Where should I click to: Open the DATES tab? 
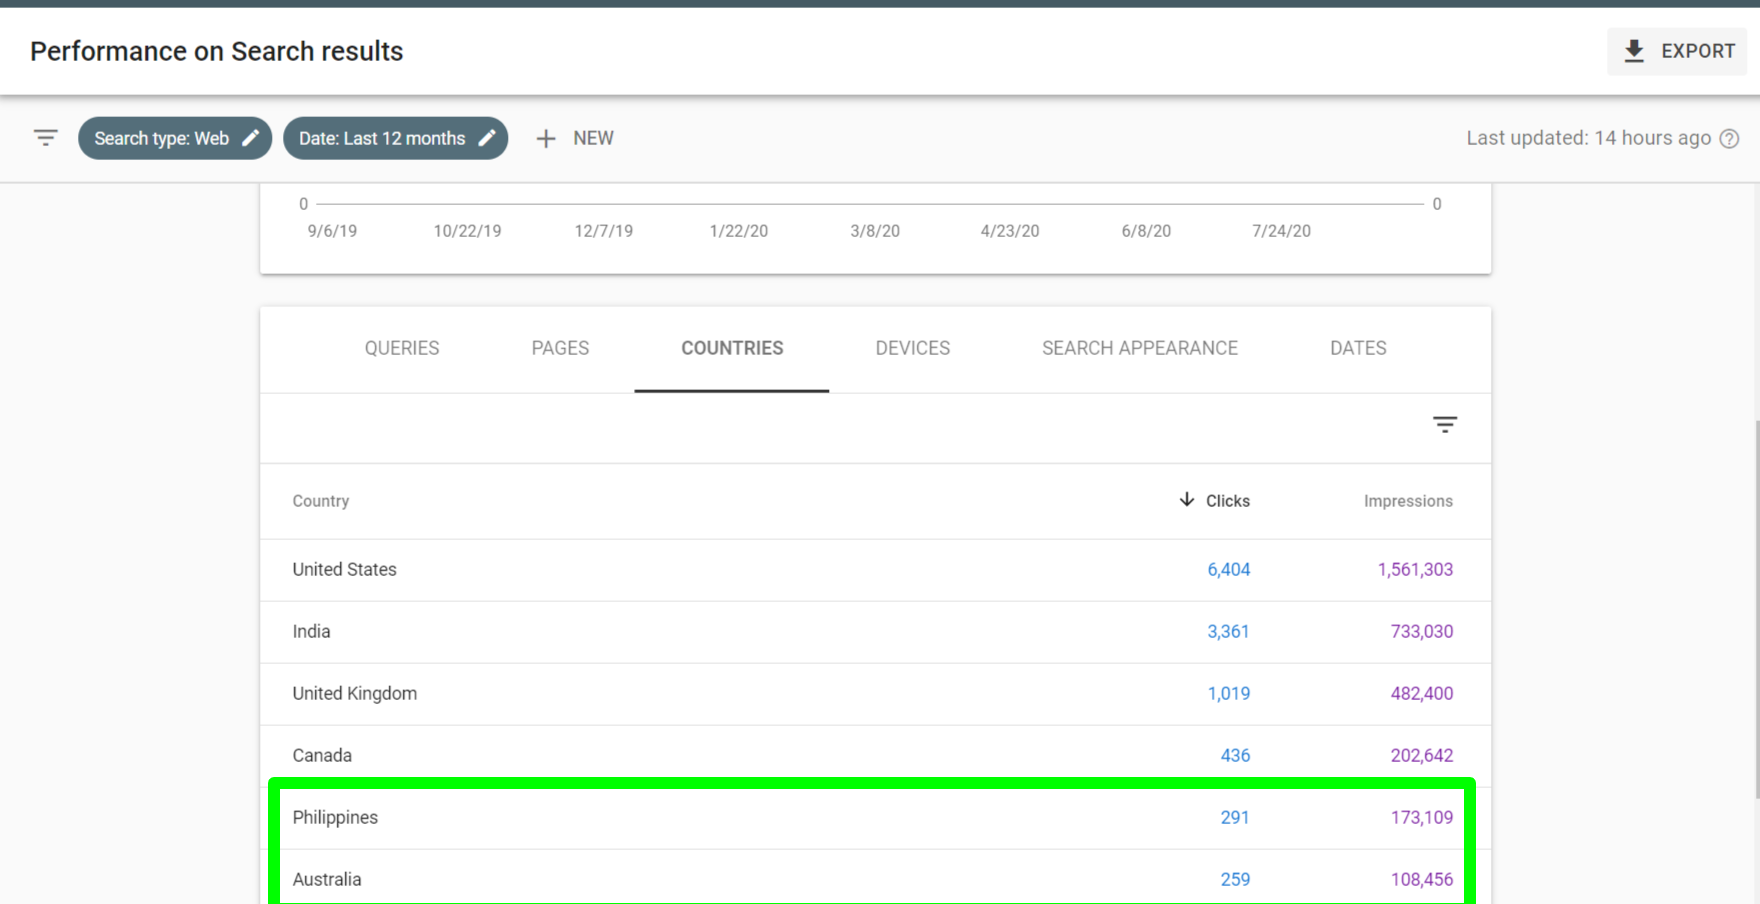(x=1358, y=348)
